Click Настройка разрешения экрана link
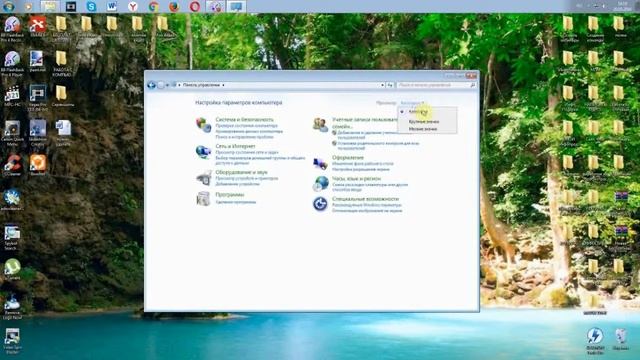Screen dimensions: 640x360 (x=361, y=169)
